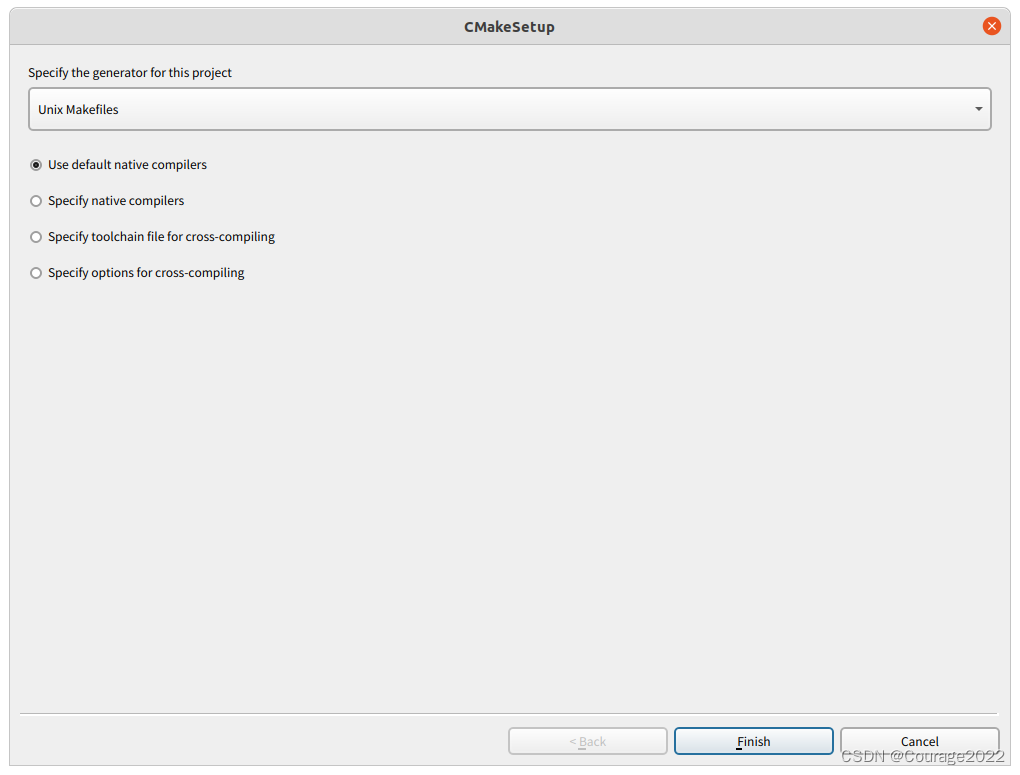Click the 'Specify the generator for this project' label
1020x775 pixels.
click(129, 73)
